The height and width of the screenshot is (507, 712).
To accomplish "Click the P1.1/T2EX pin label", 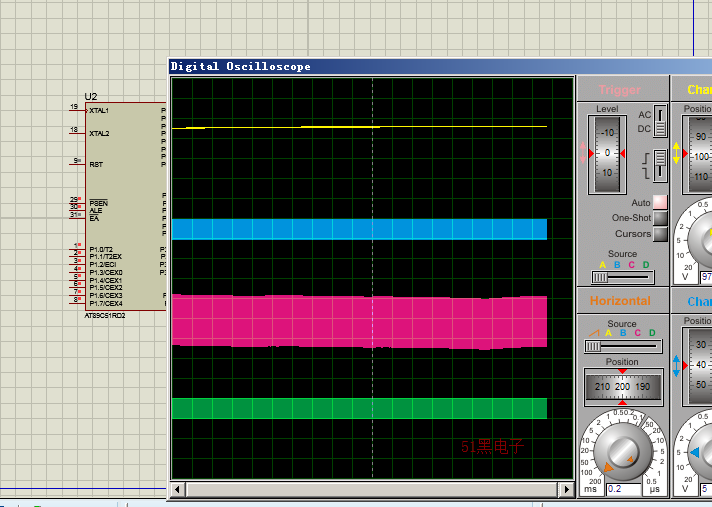I will tap(105, 257).
